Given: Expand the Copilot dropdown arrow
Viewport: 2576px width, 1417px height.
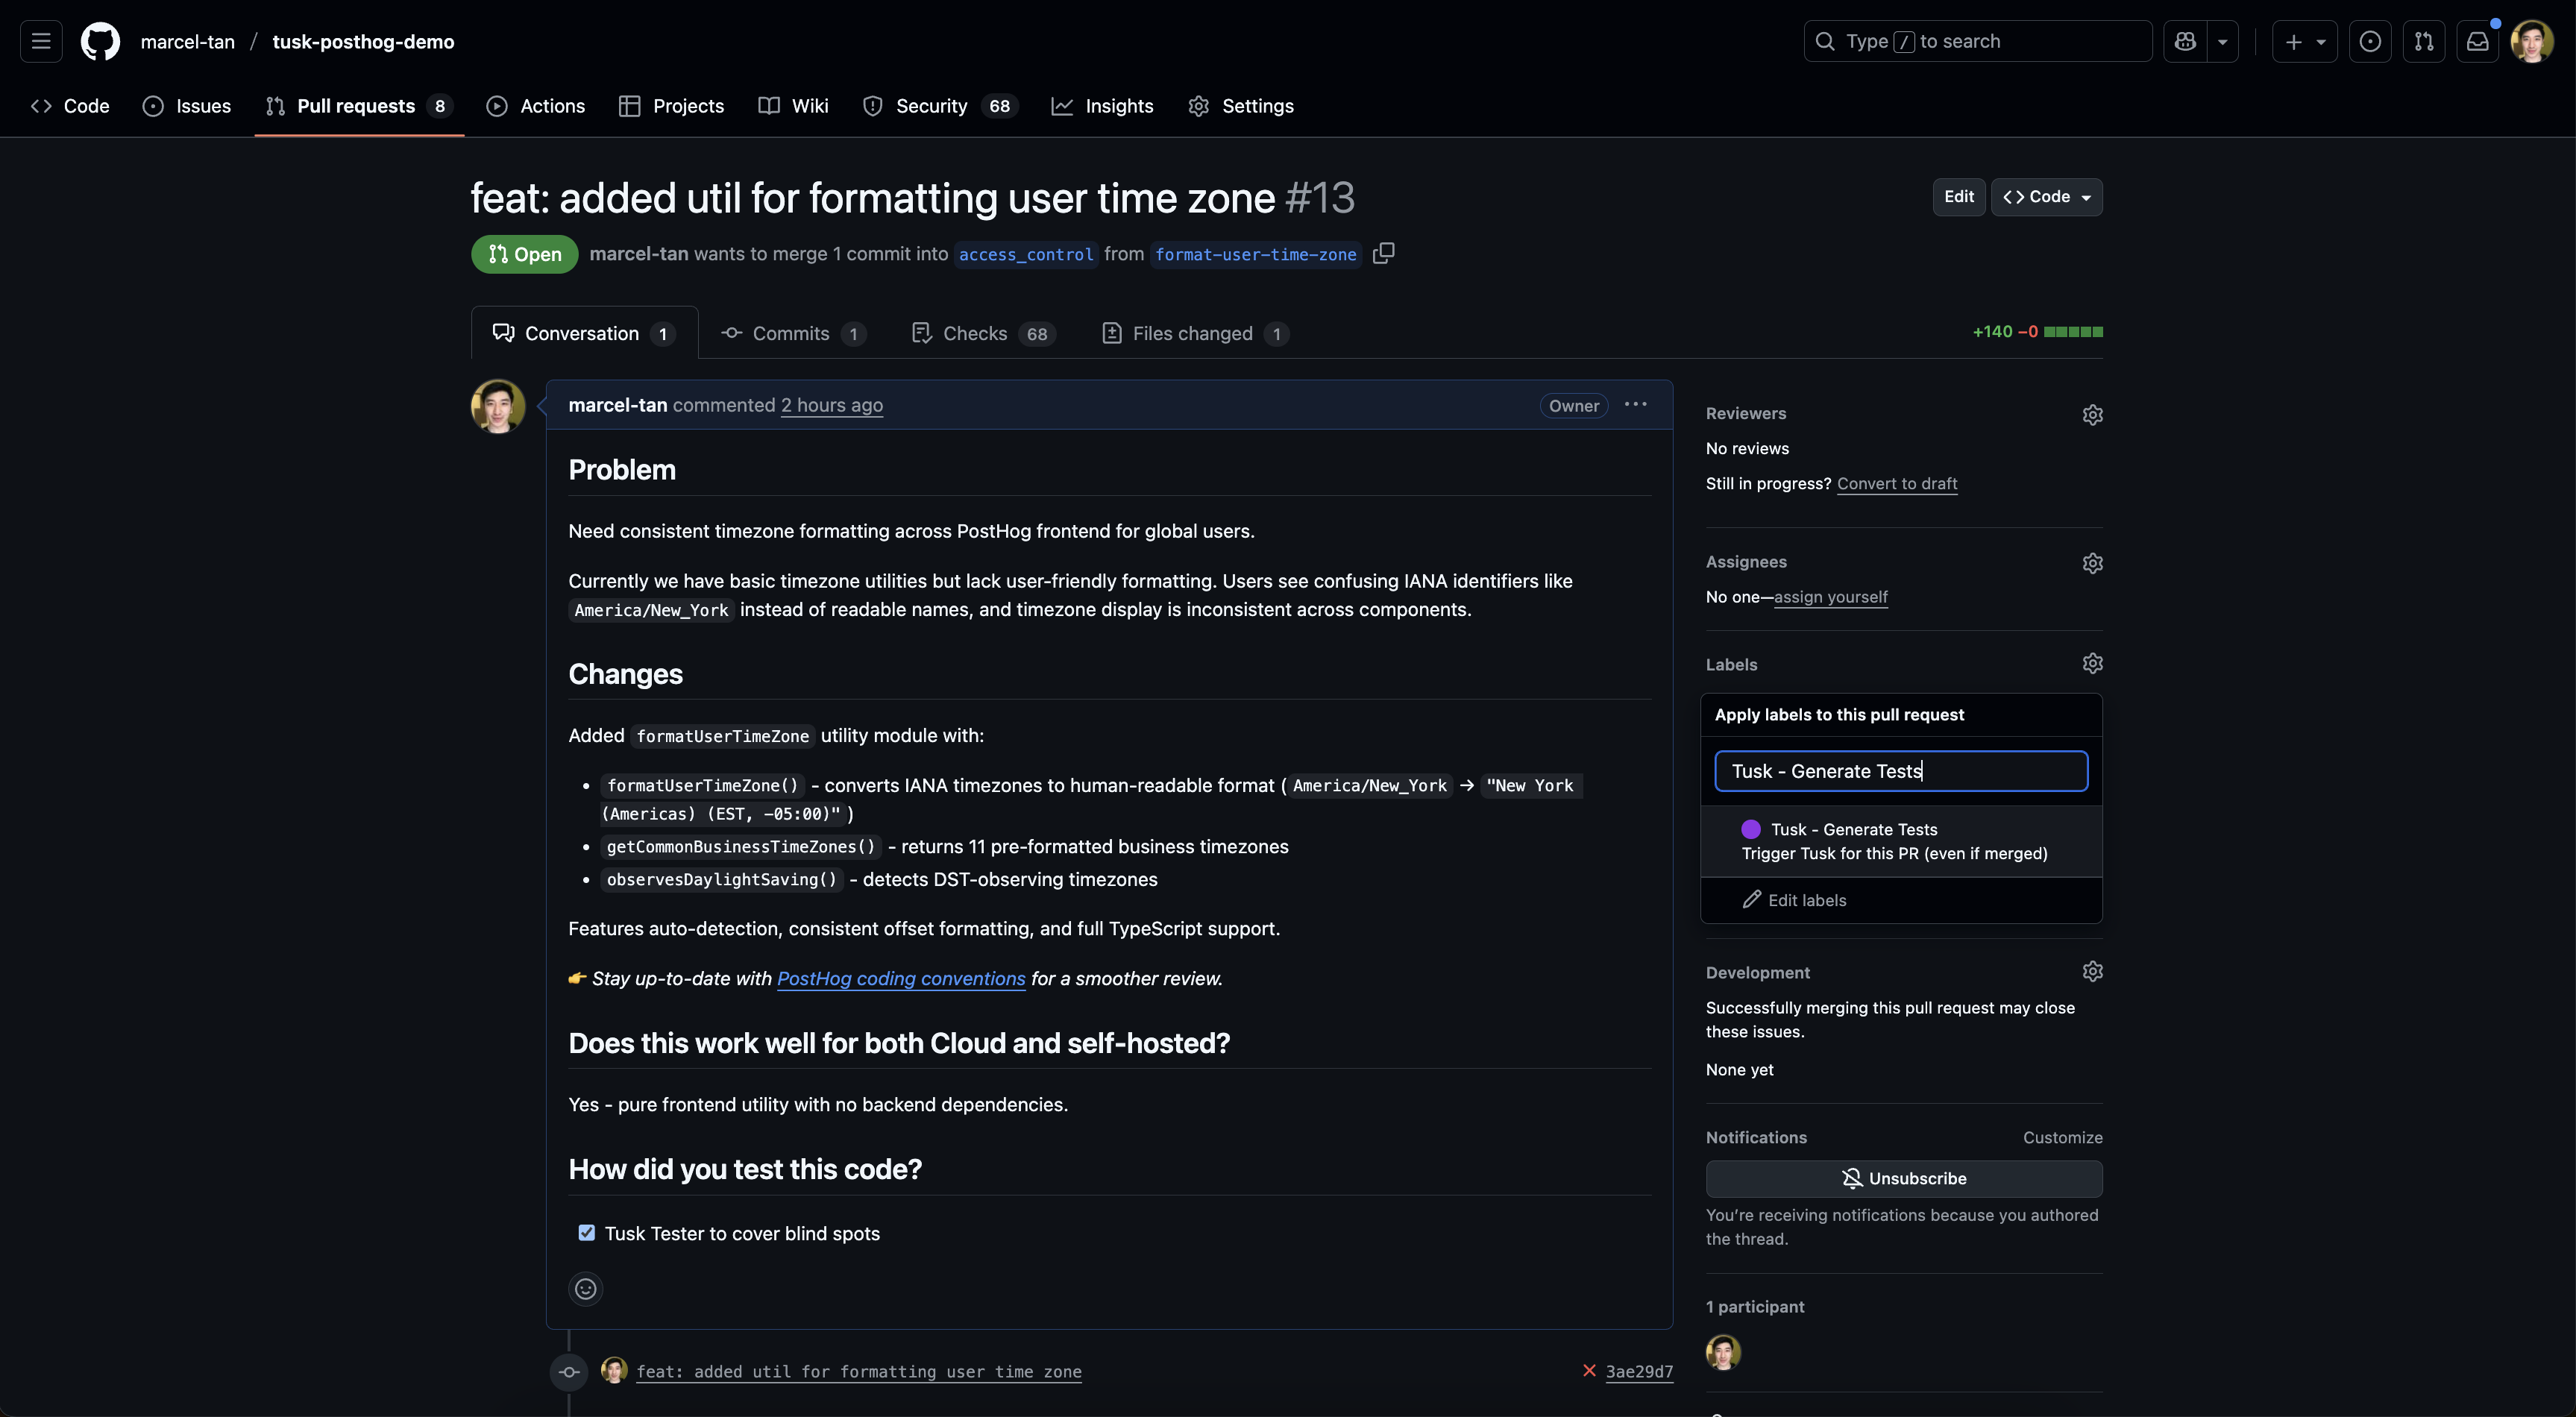Looking at the screenshot, I should (x=2222, y=41).
